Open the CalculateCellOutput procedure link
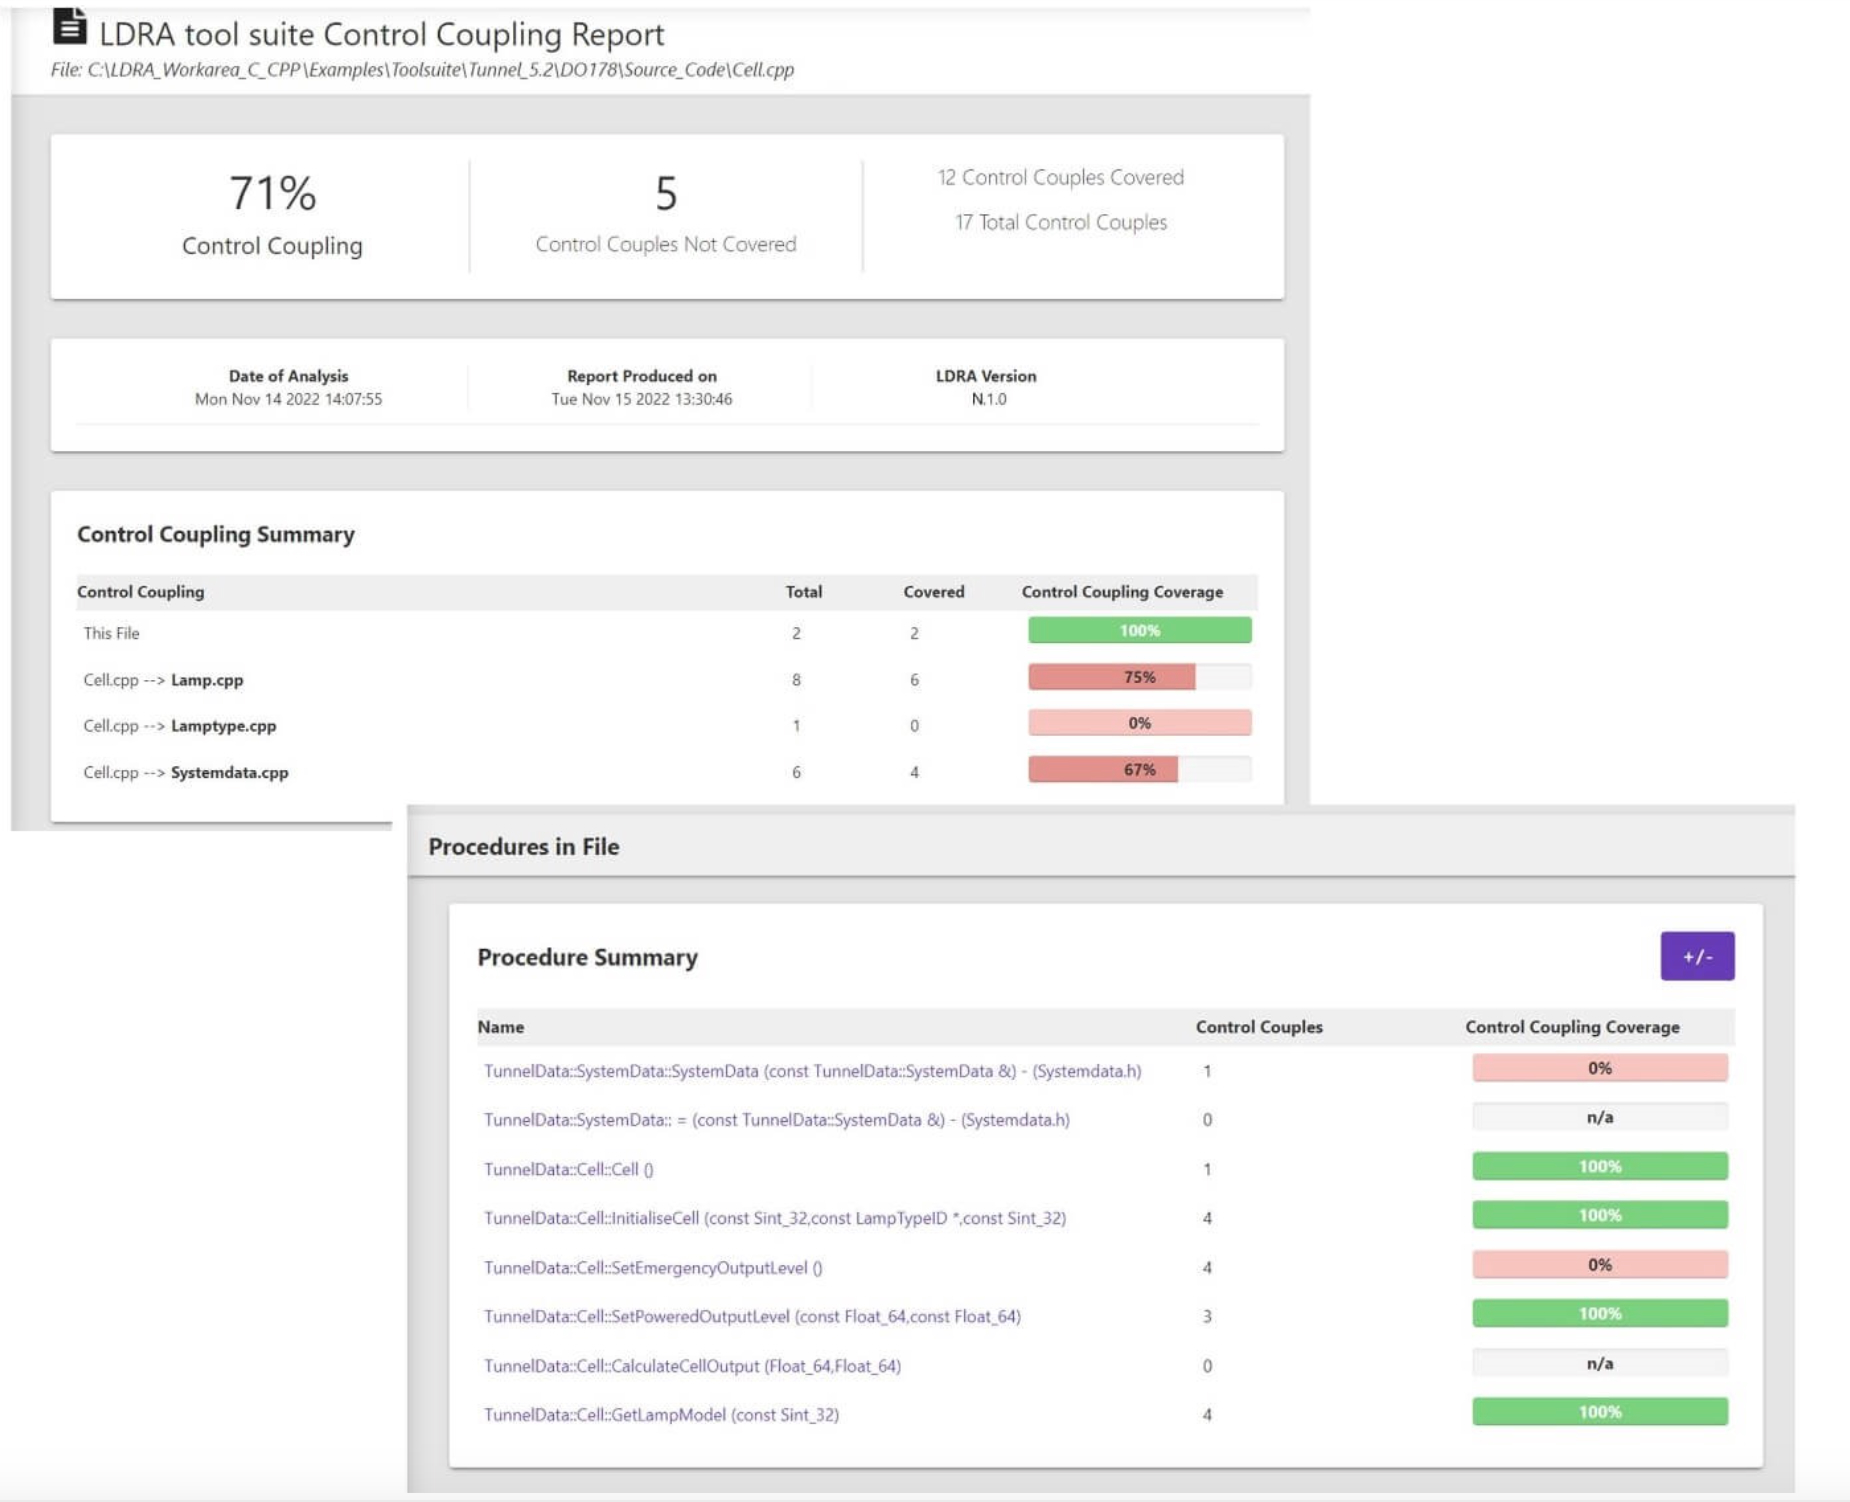 (692, 1366)
